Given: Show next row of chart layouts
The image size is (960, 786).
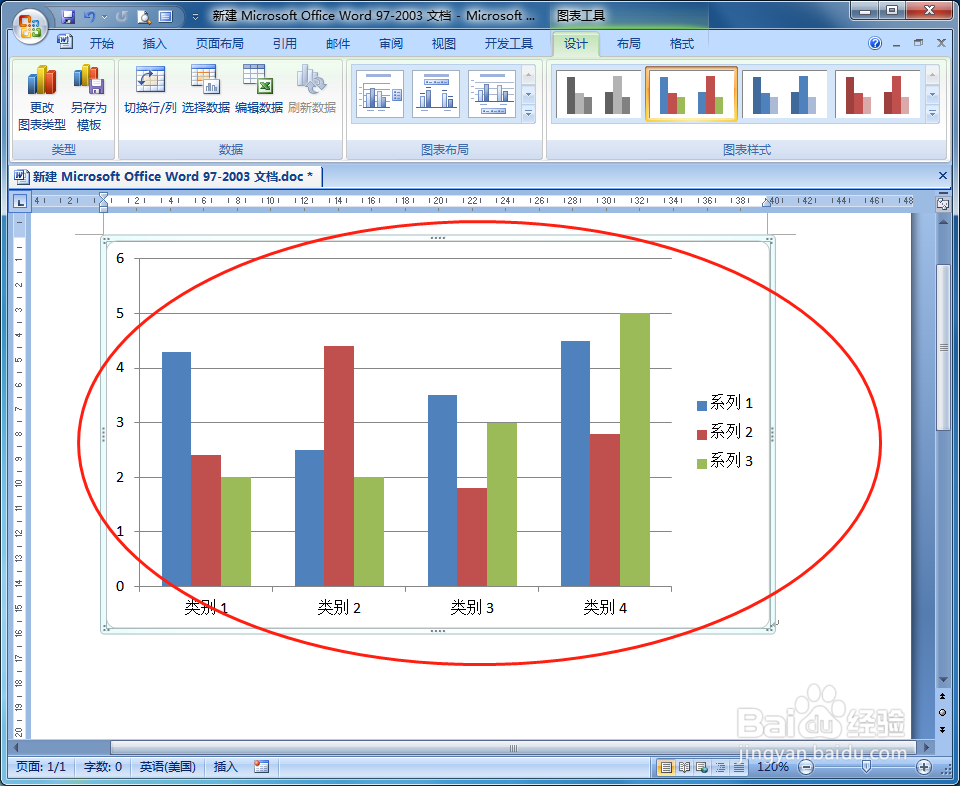Looking at the screenshot, I should [x=528, y=95].
